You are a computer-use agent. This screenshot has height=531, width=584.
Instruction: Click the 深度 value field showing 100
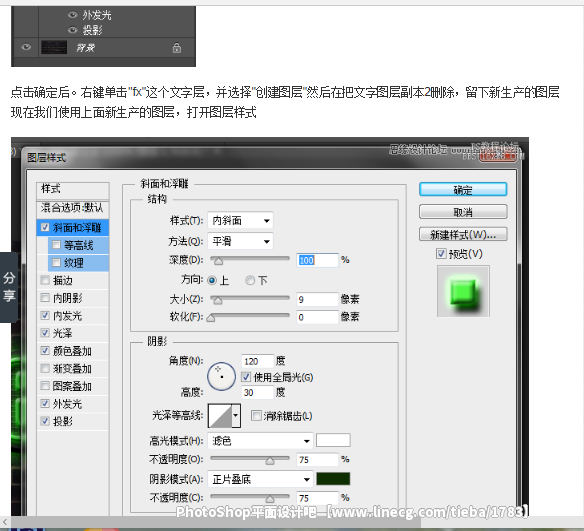(x=317, y=260)
